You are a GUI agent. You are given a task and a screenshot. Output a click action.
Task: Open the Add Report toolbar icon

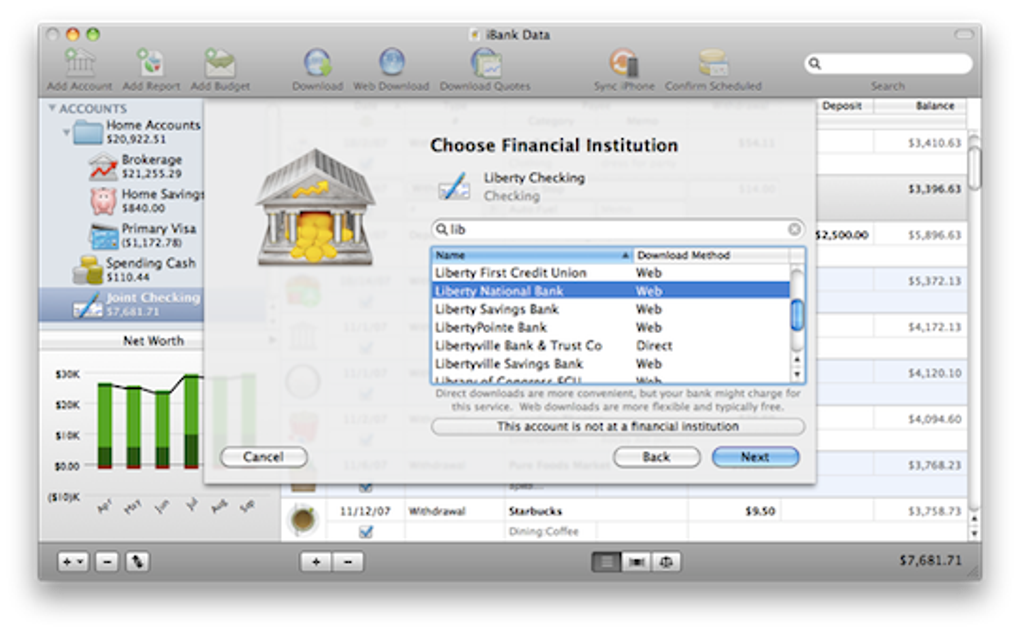click(x=150, y=63)
